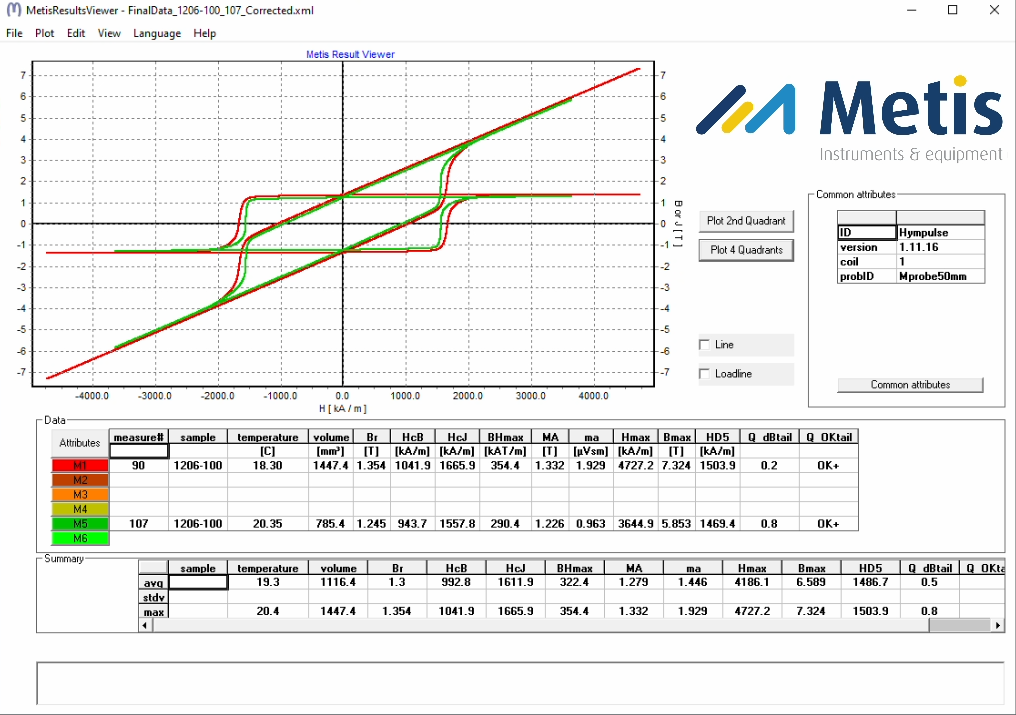Open the Plot menu
Image resolution: width=1016 pixels, height=715 pixels.
[x=44, y=33]
